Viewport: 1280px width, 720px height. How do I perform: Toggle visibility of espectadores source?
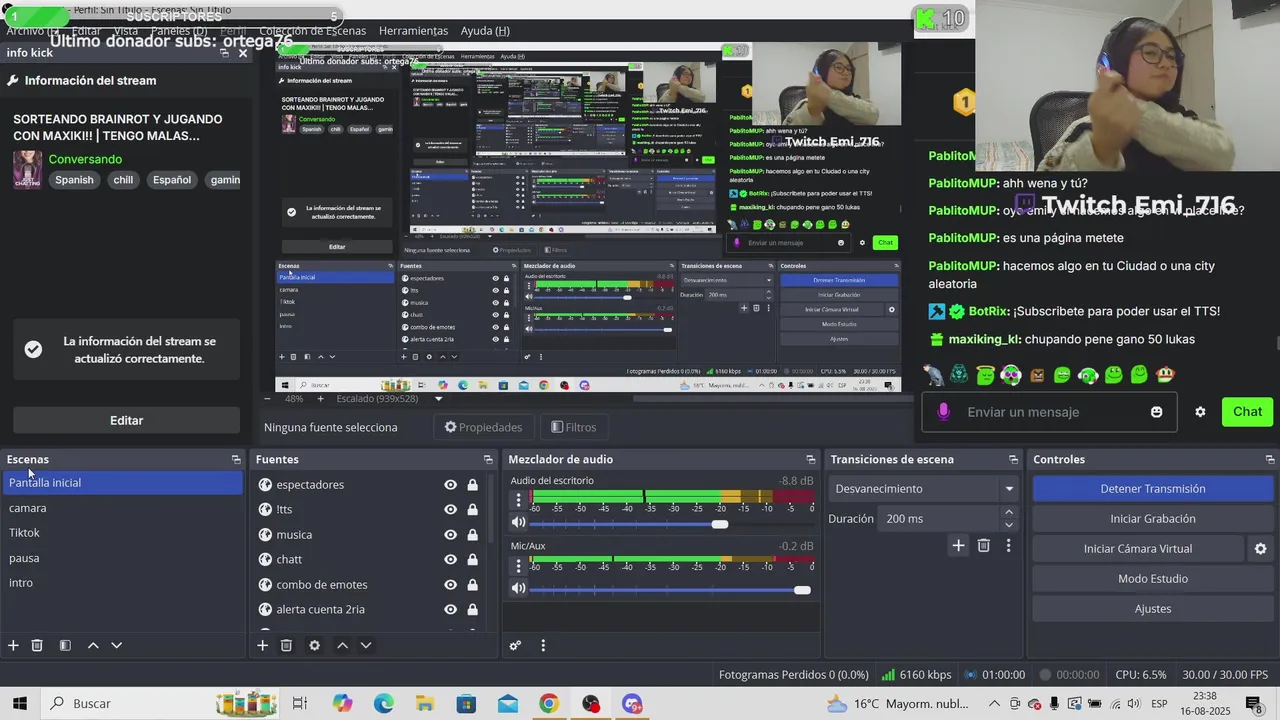[451, 485]
